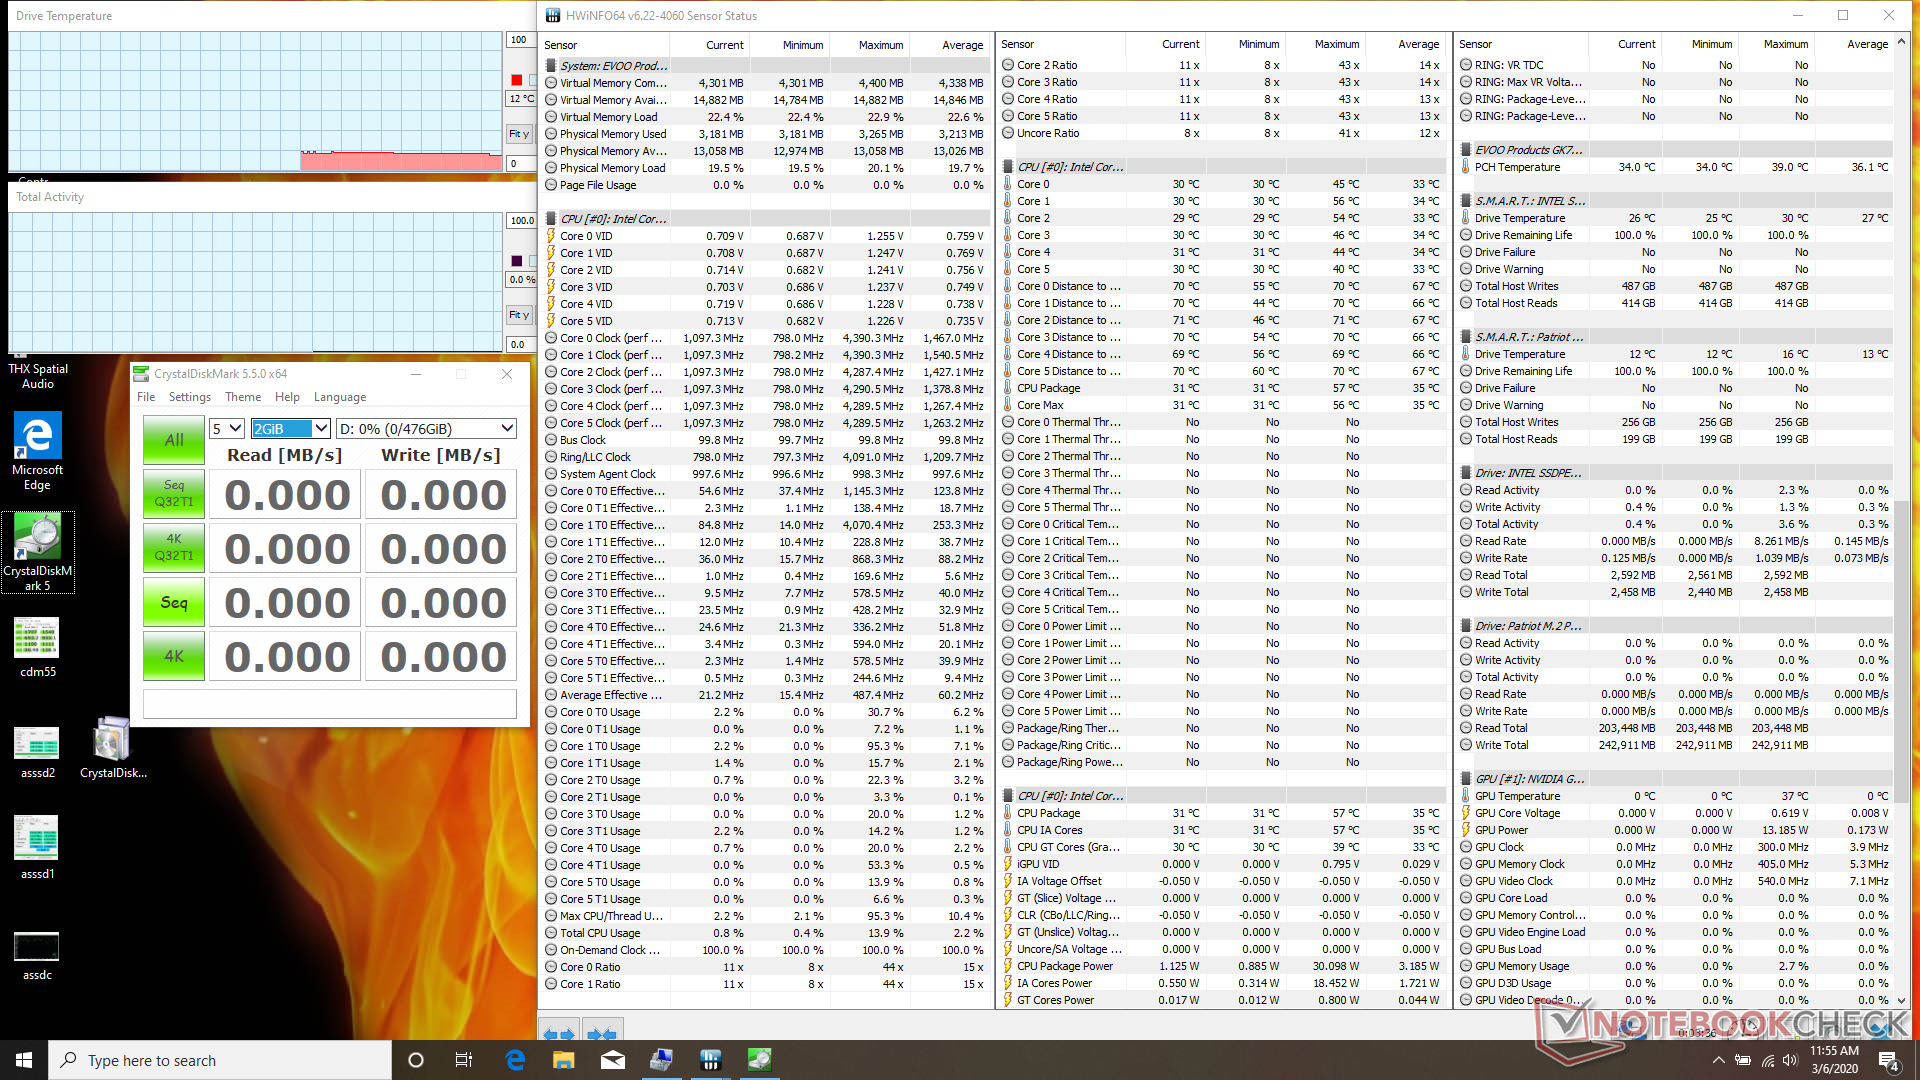The width and height of the screenshot is (1920, 1080).
Task: Click the collapse columns arrows icon in HWiNFO
Action: pos(602,1034)
